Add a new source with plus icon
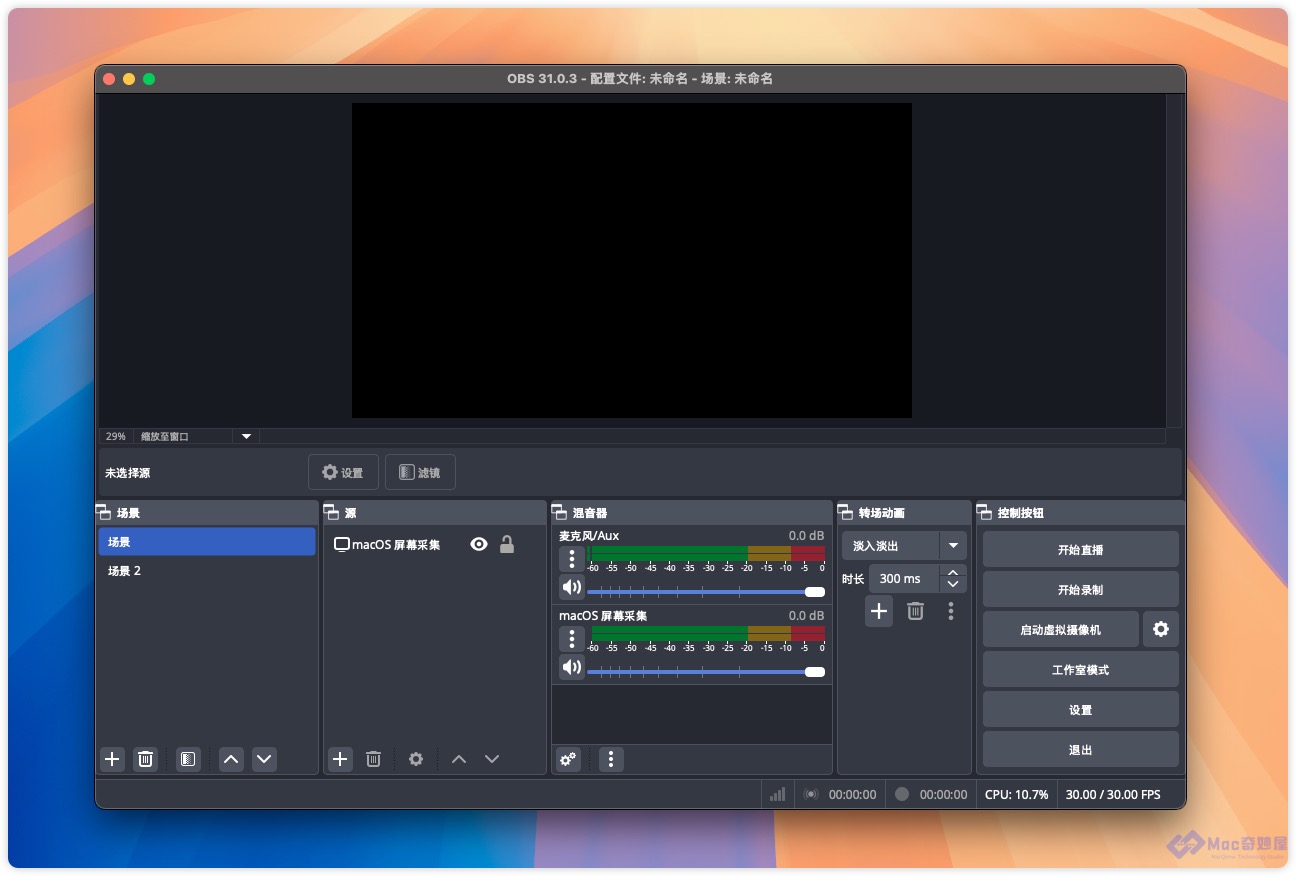Viewport: 1296px width, 876px height. (x=340, y=759)
